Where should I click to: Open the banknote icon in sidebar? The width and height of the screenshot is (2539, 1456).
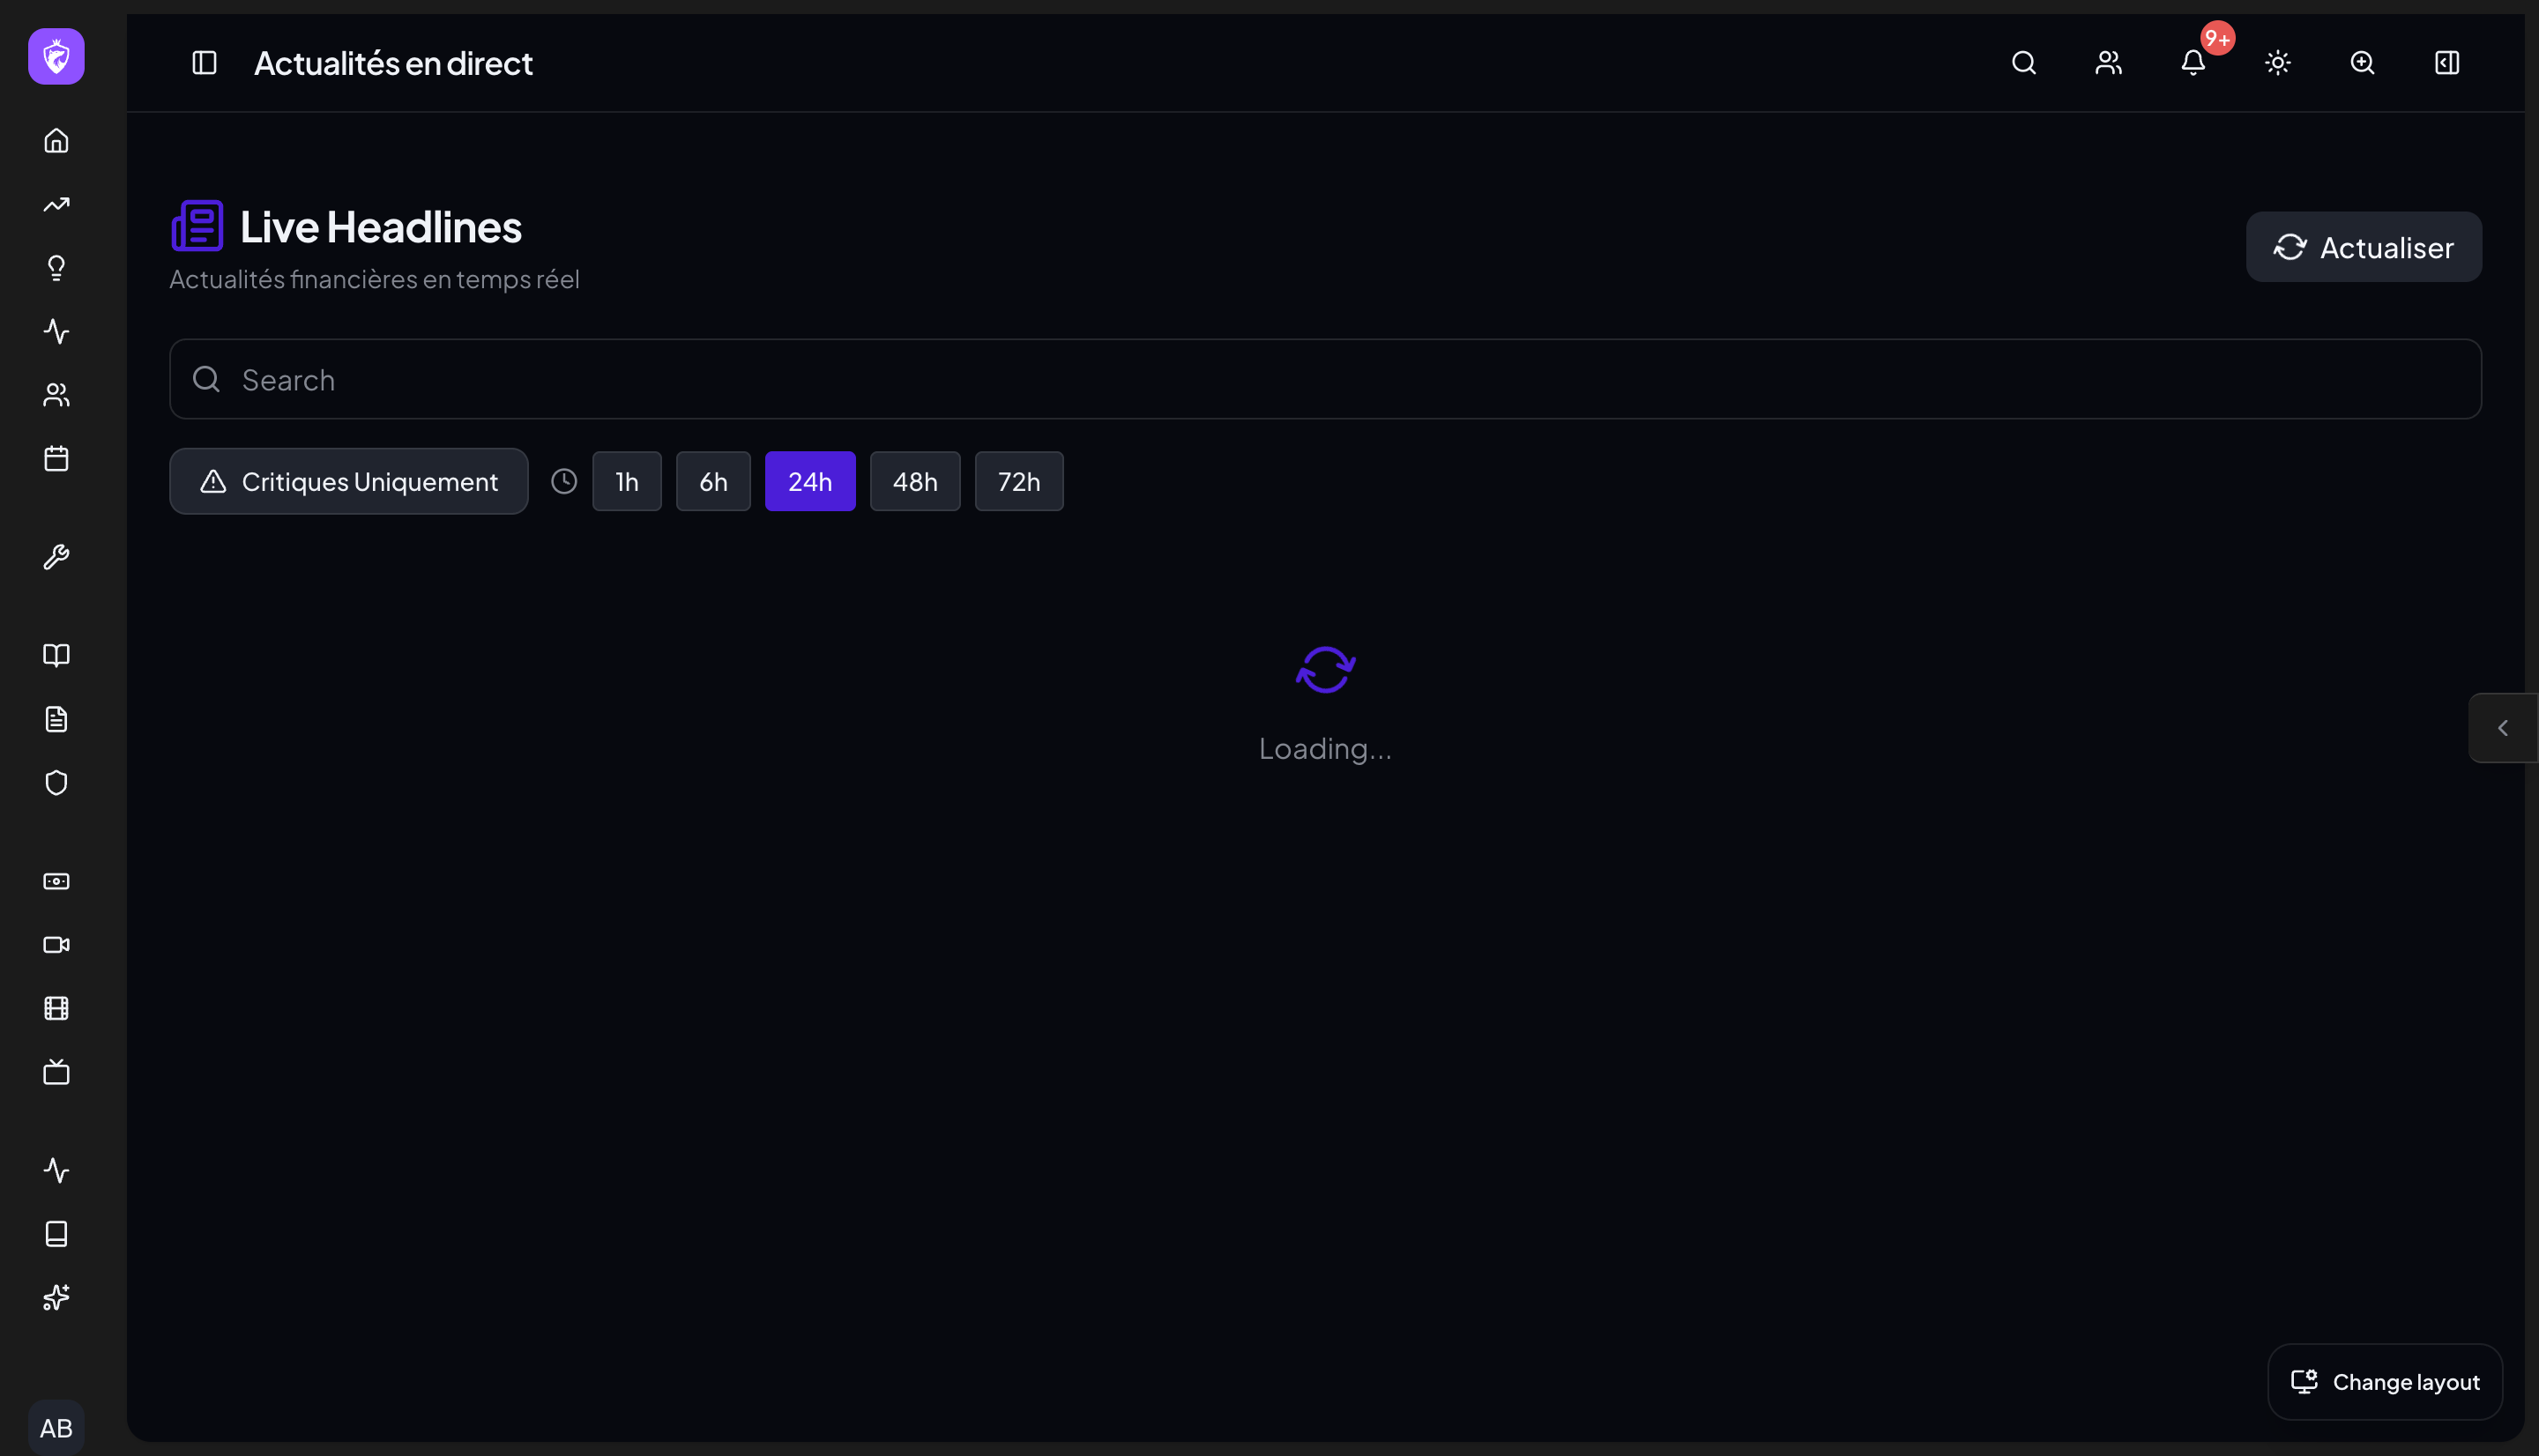pos(56,881)
